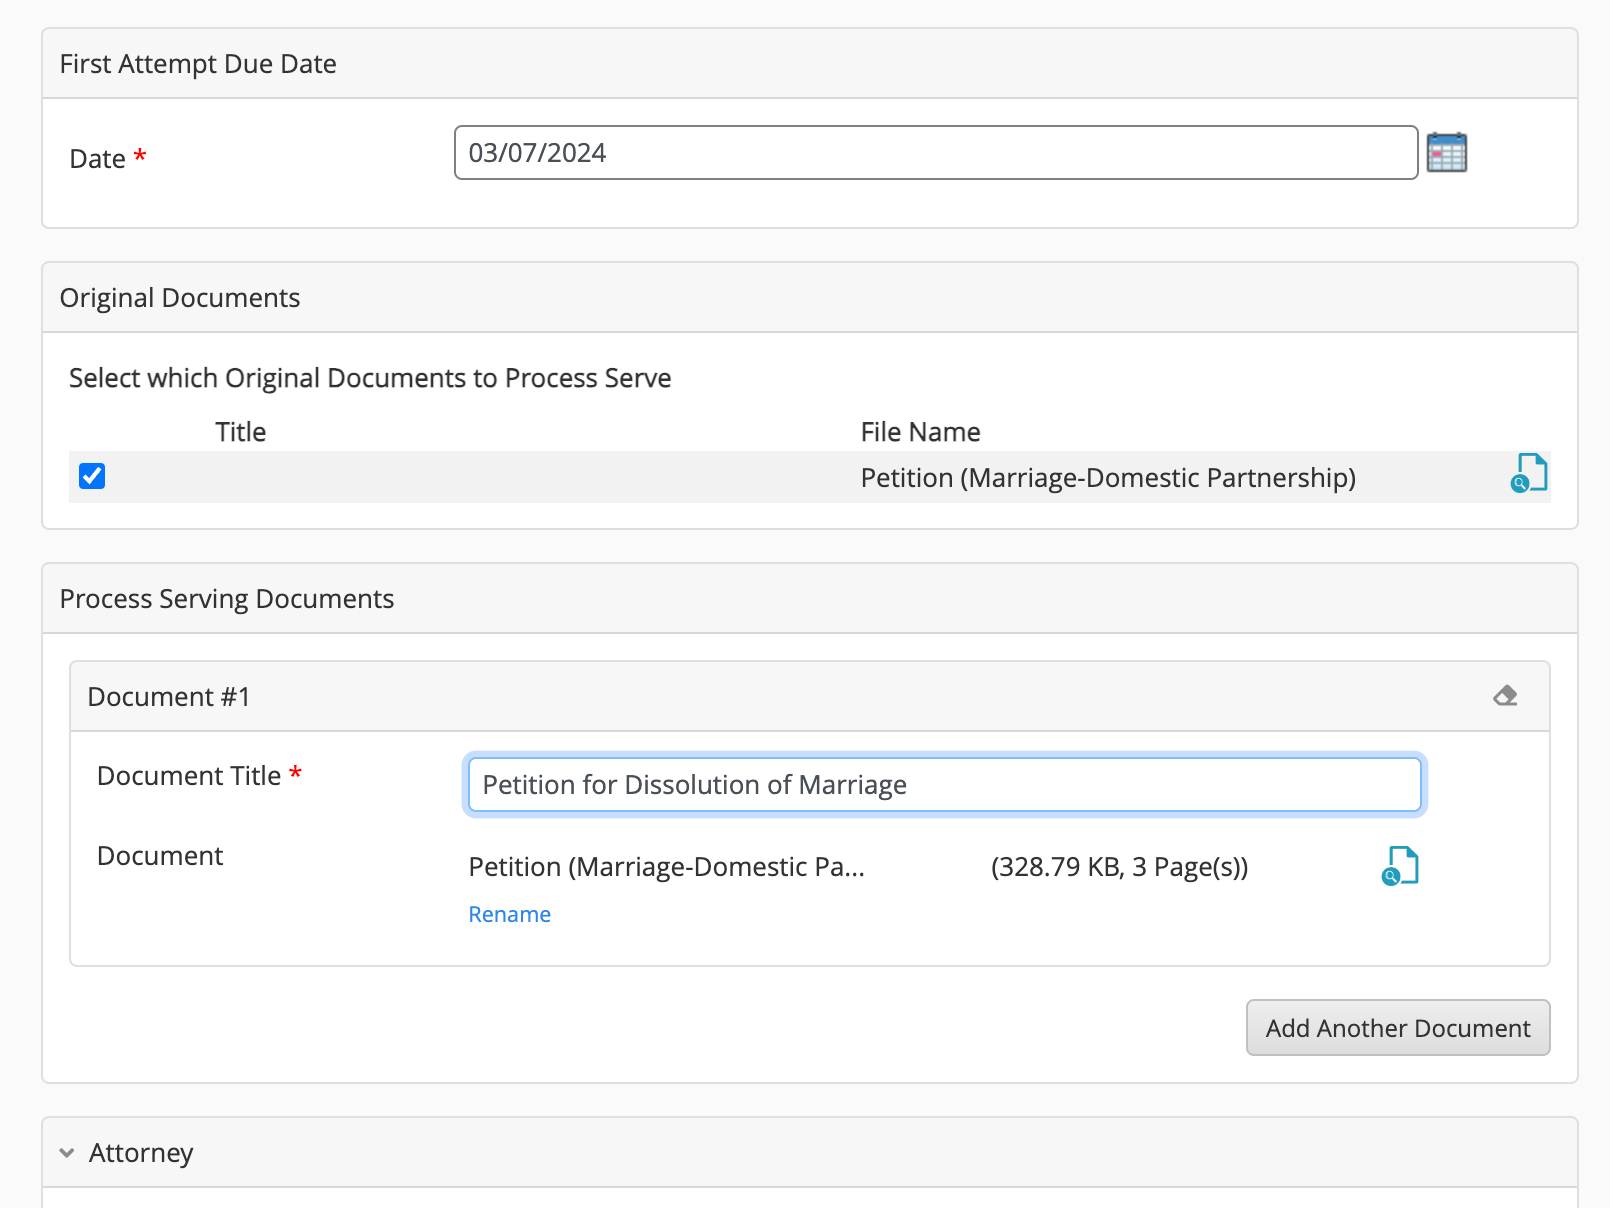
Task: Select the Process Serving Documents section header
Action: point(226,598)
